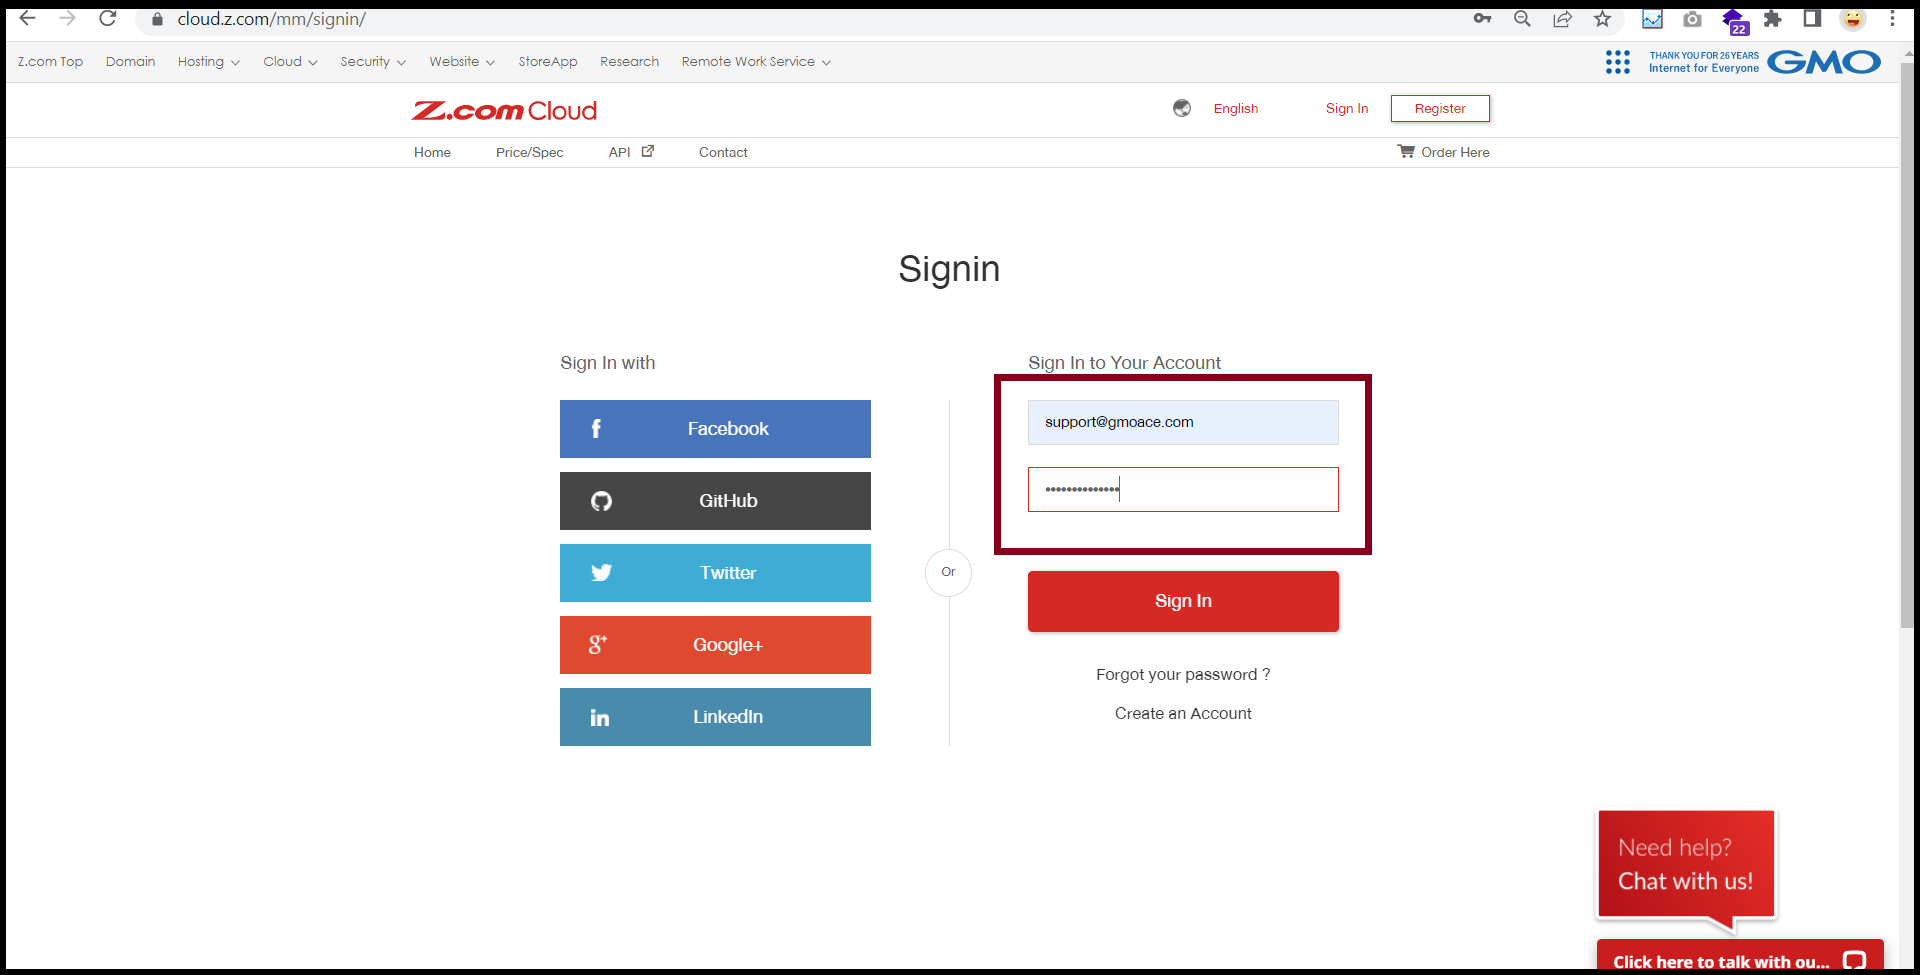Open the Z.com Top menu item
Screen dimensions: 1920x975
(x=50, y=62)
